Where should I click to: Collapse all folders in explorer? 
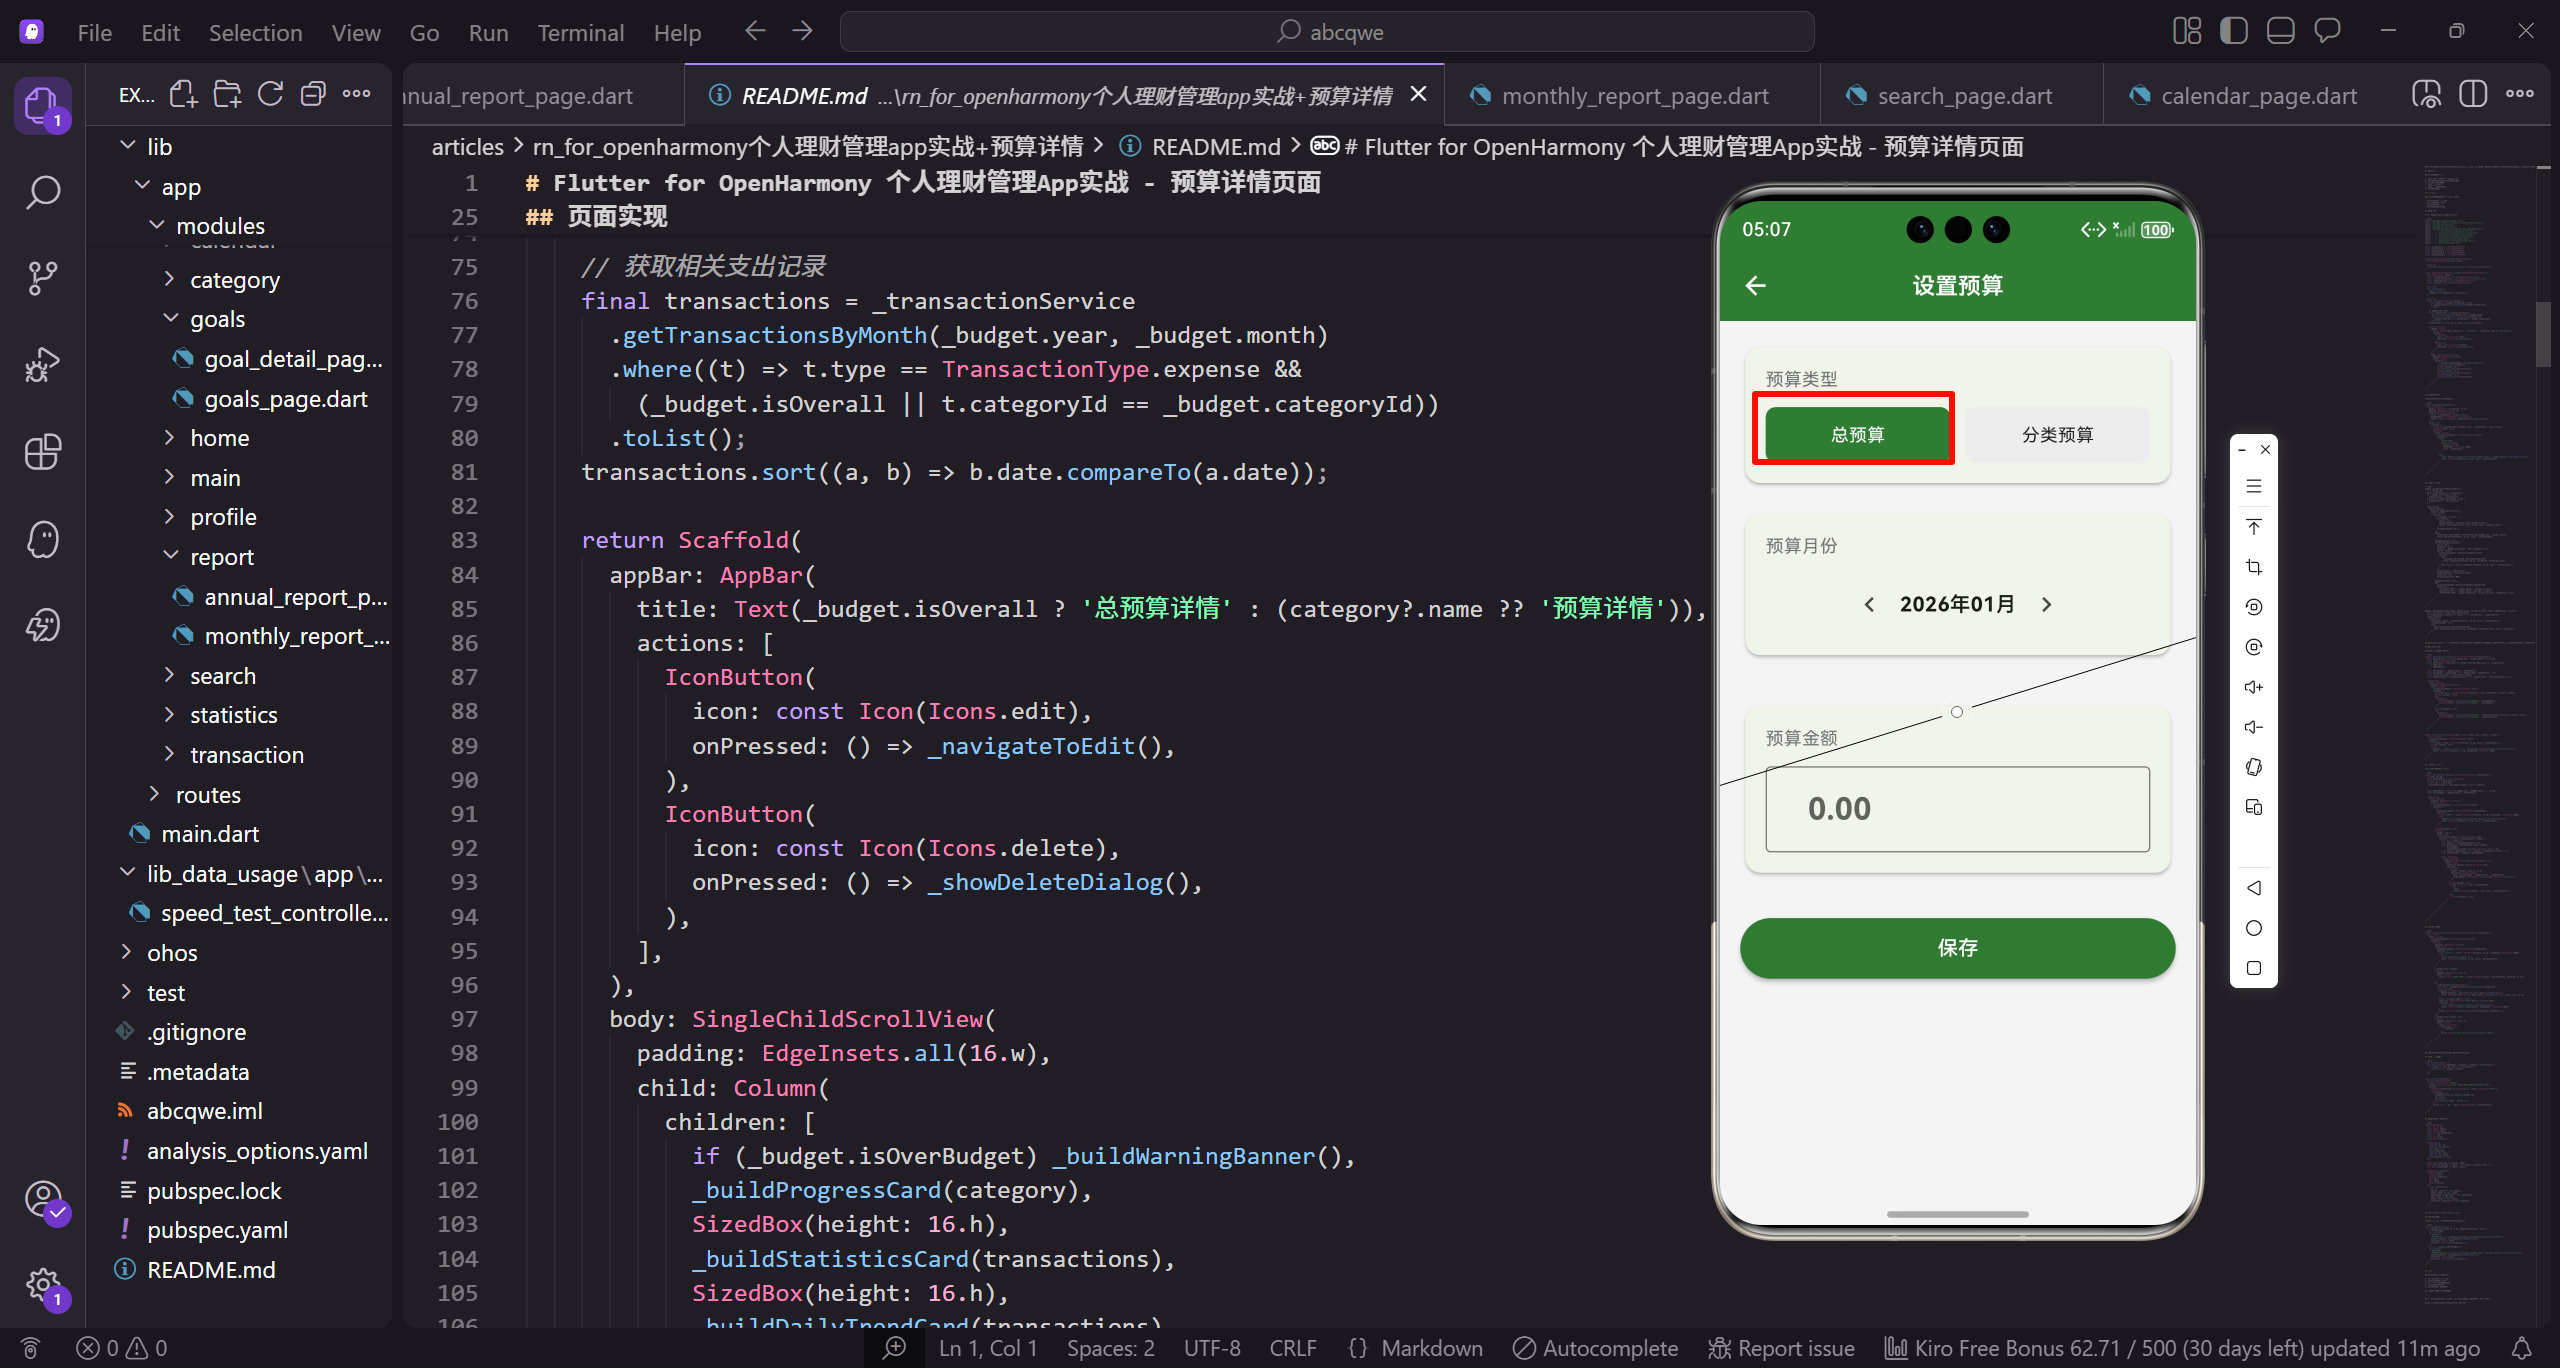(313, 95)
